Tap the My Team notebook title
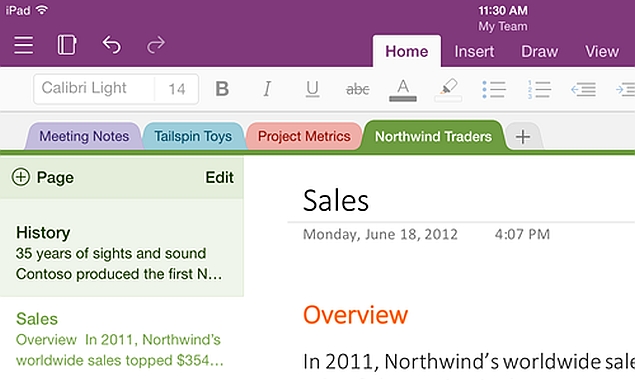The height and width of the screenshot is (380, 635). pos(503,26)
